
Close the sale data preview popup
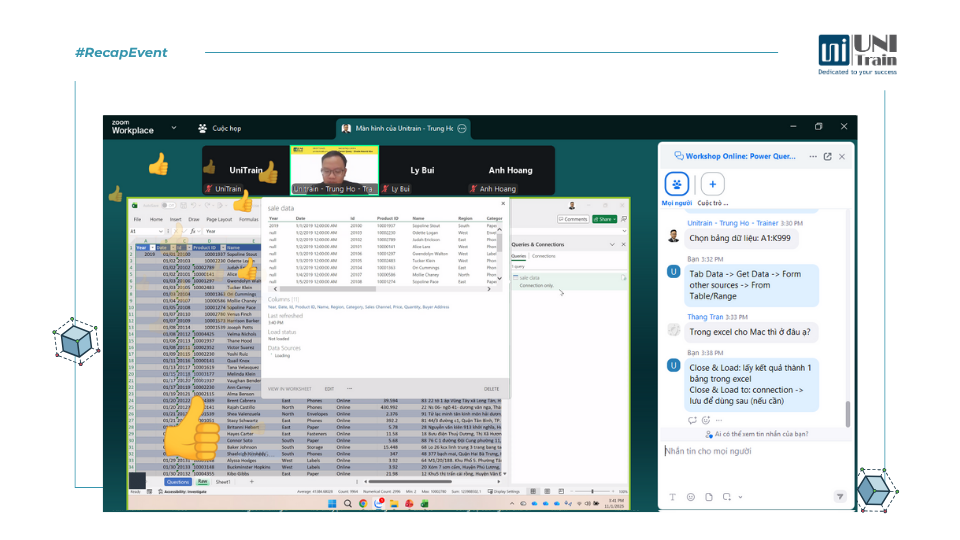[x=503, y=204]
